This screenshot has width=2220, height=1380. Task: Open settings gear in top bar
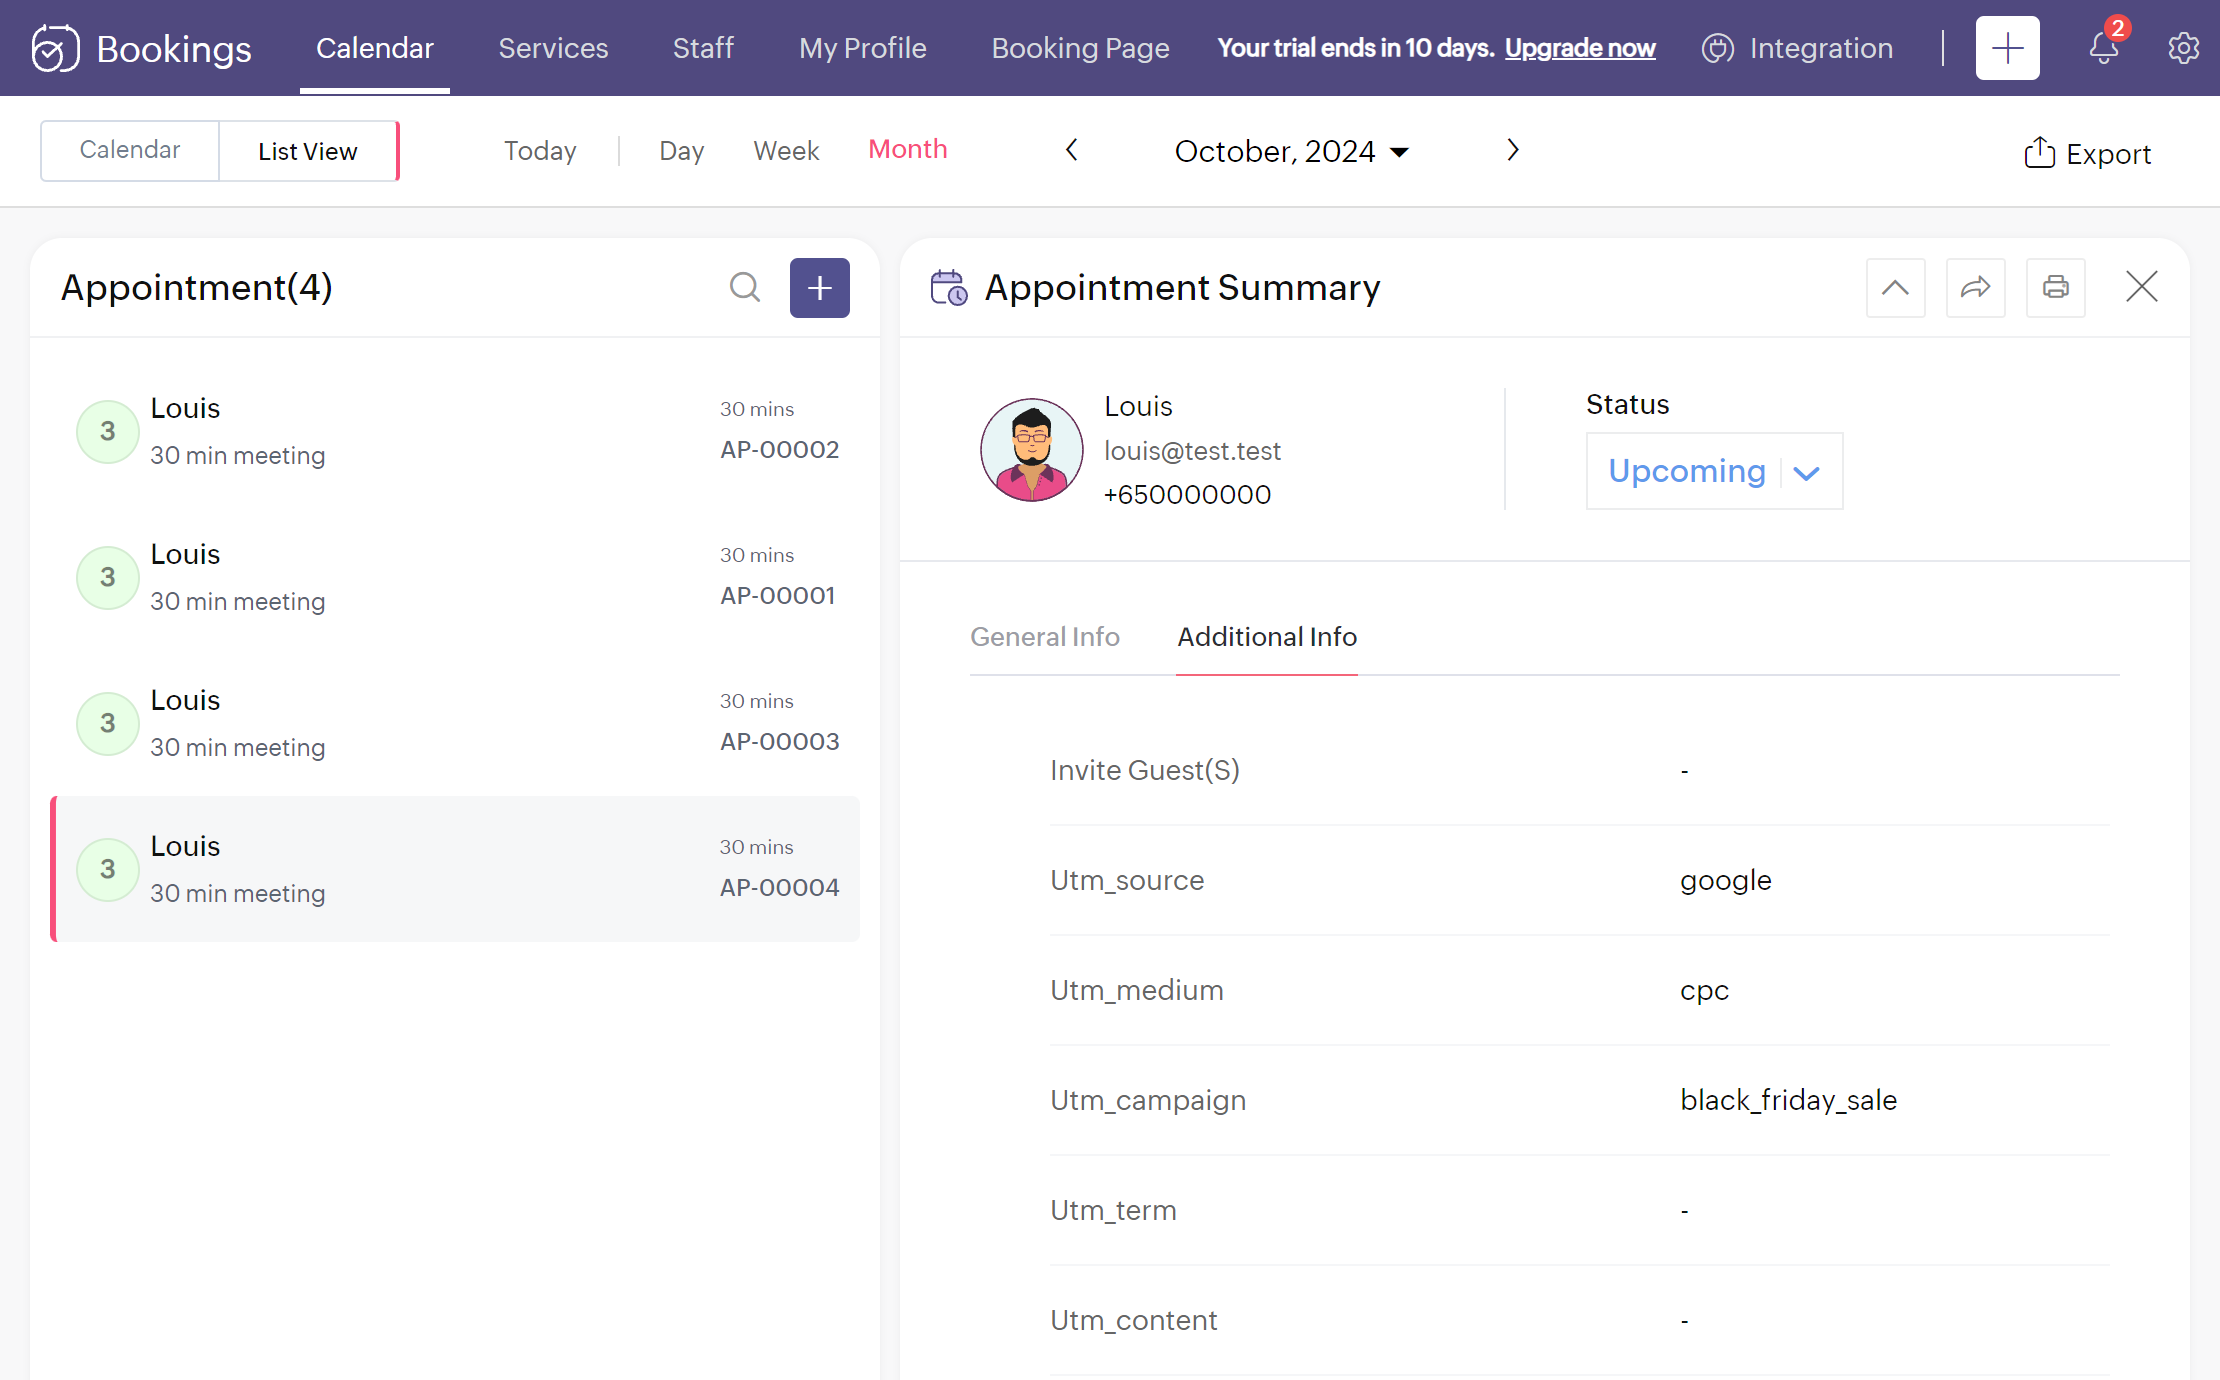(2183, 48)
